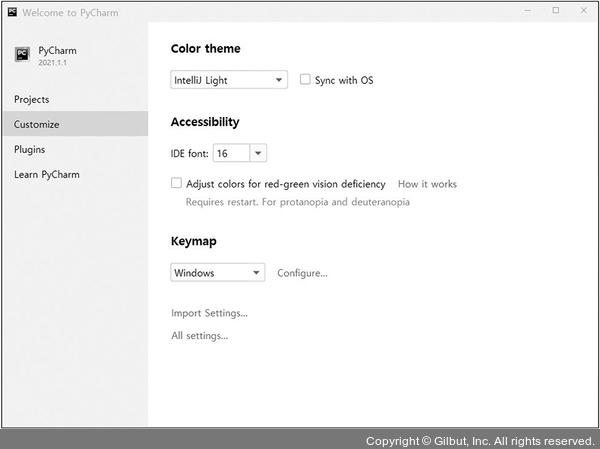
Task: Maximize the Welcome to PyCharm window
Action: point(556,10)
